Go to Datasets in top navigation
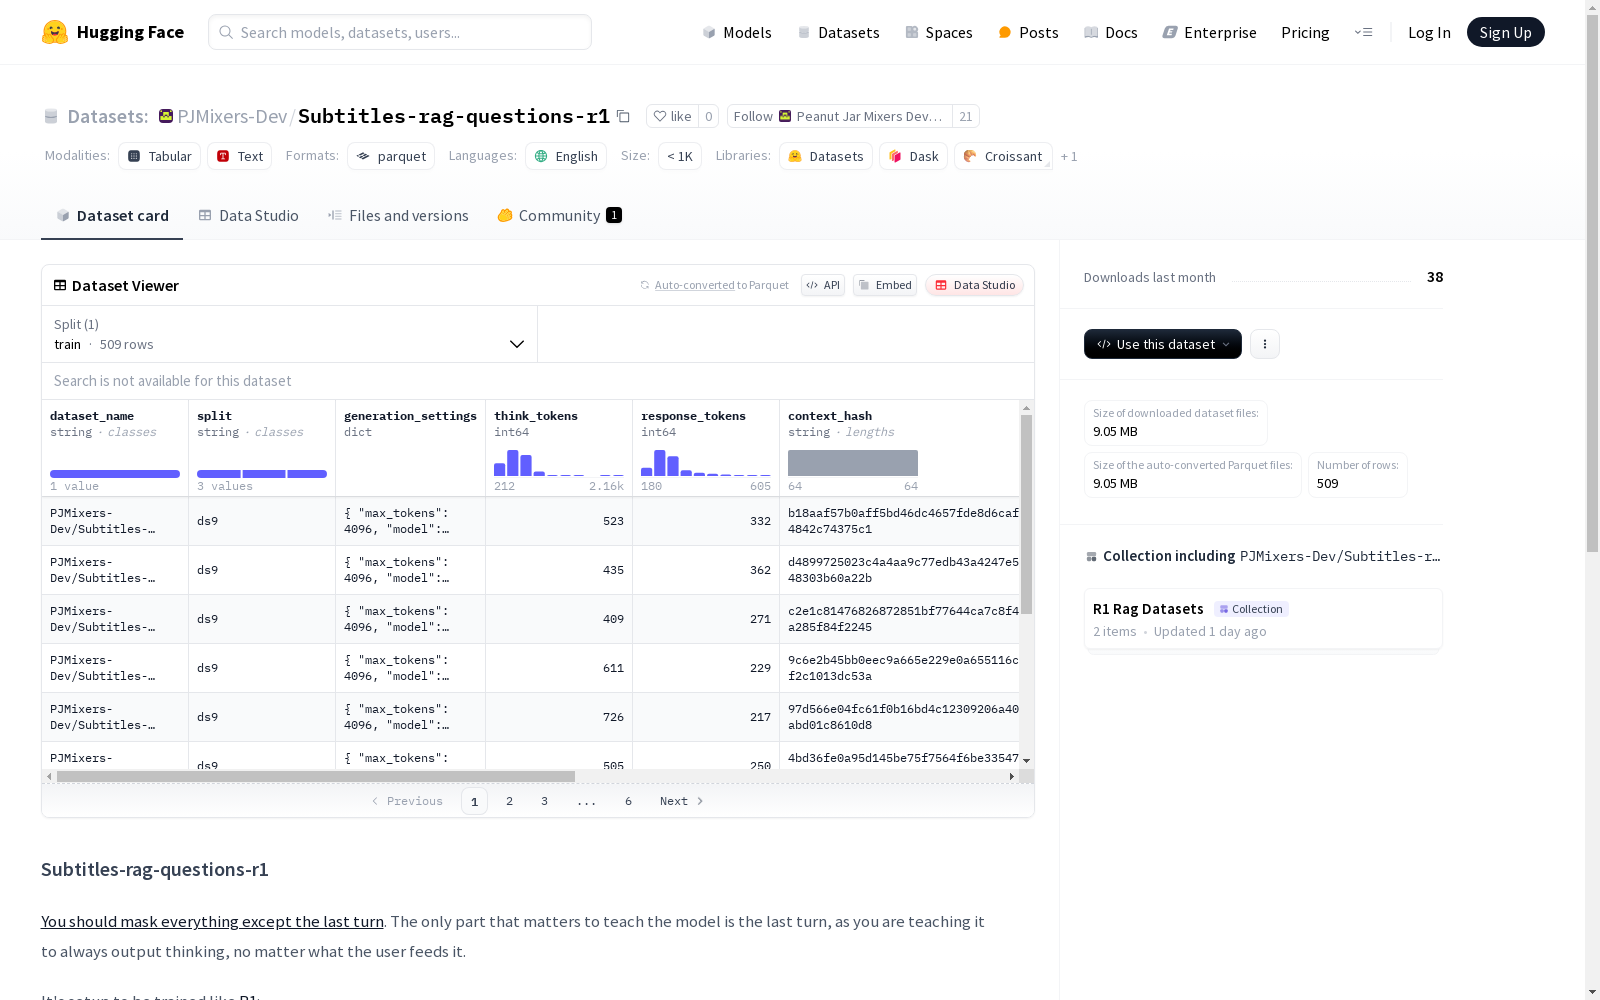 pyautogui.click(x=838, y=32)
